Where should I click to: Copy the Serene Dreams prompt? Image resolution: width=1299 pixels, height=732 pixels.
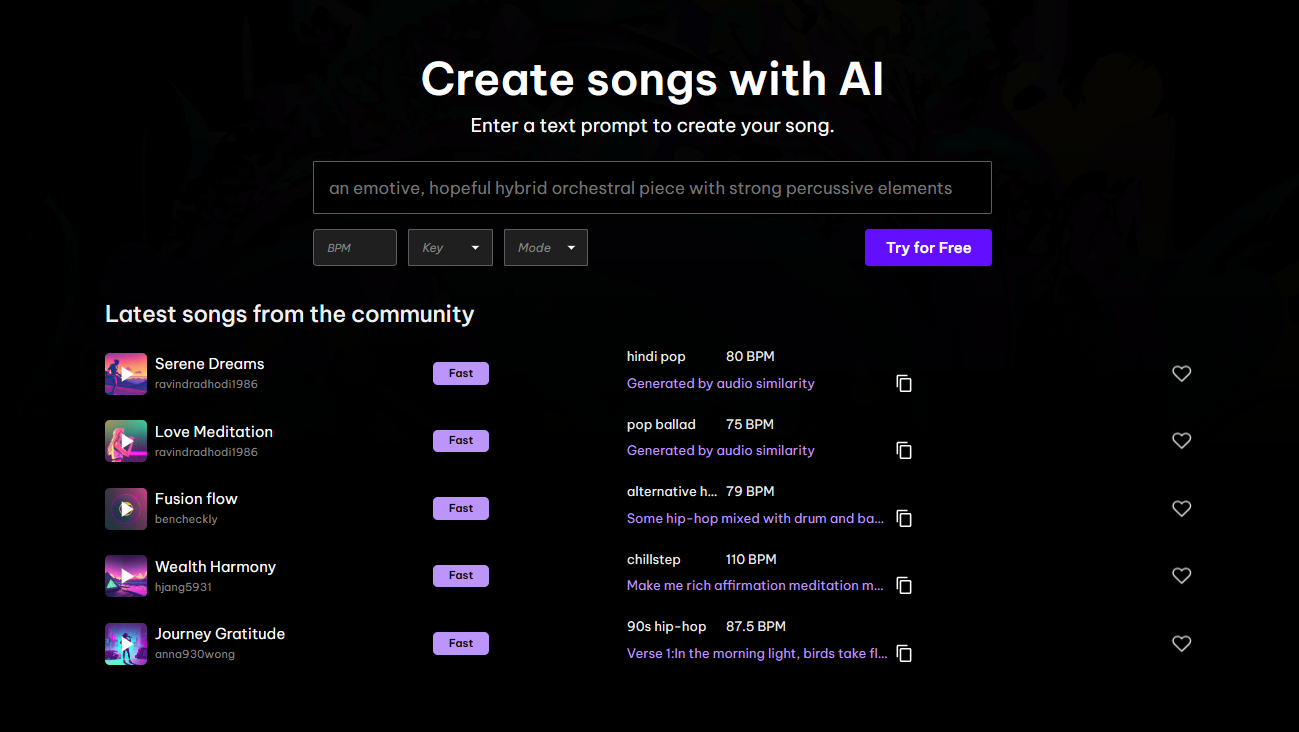pyautogui.click(x=904, y=384)
